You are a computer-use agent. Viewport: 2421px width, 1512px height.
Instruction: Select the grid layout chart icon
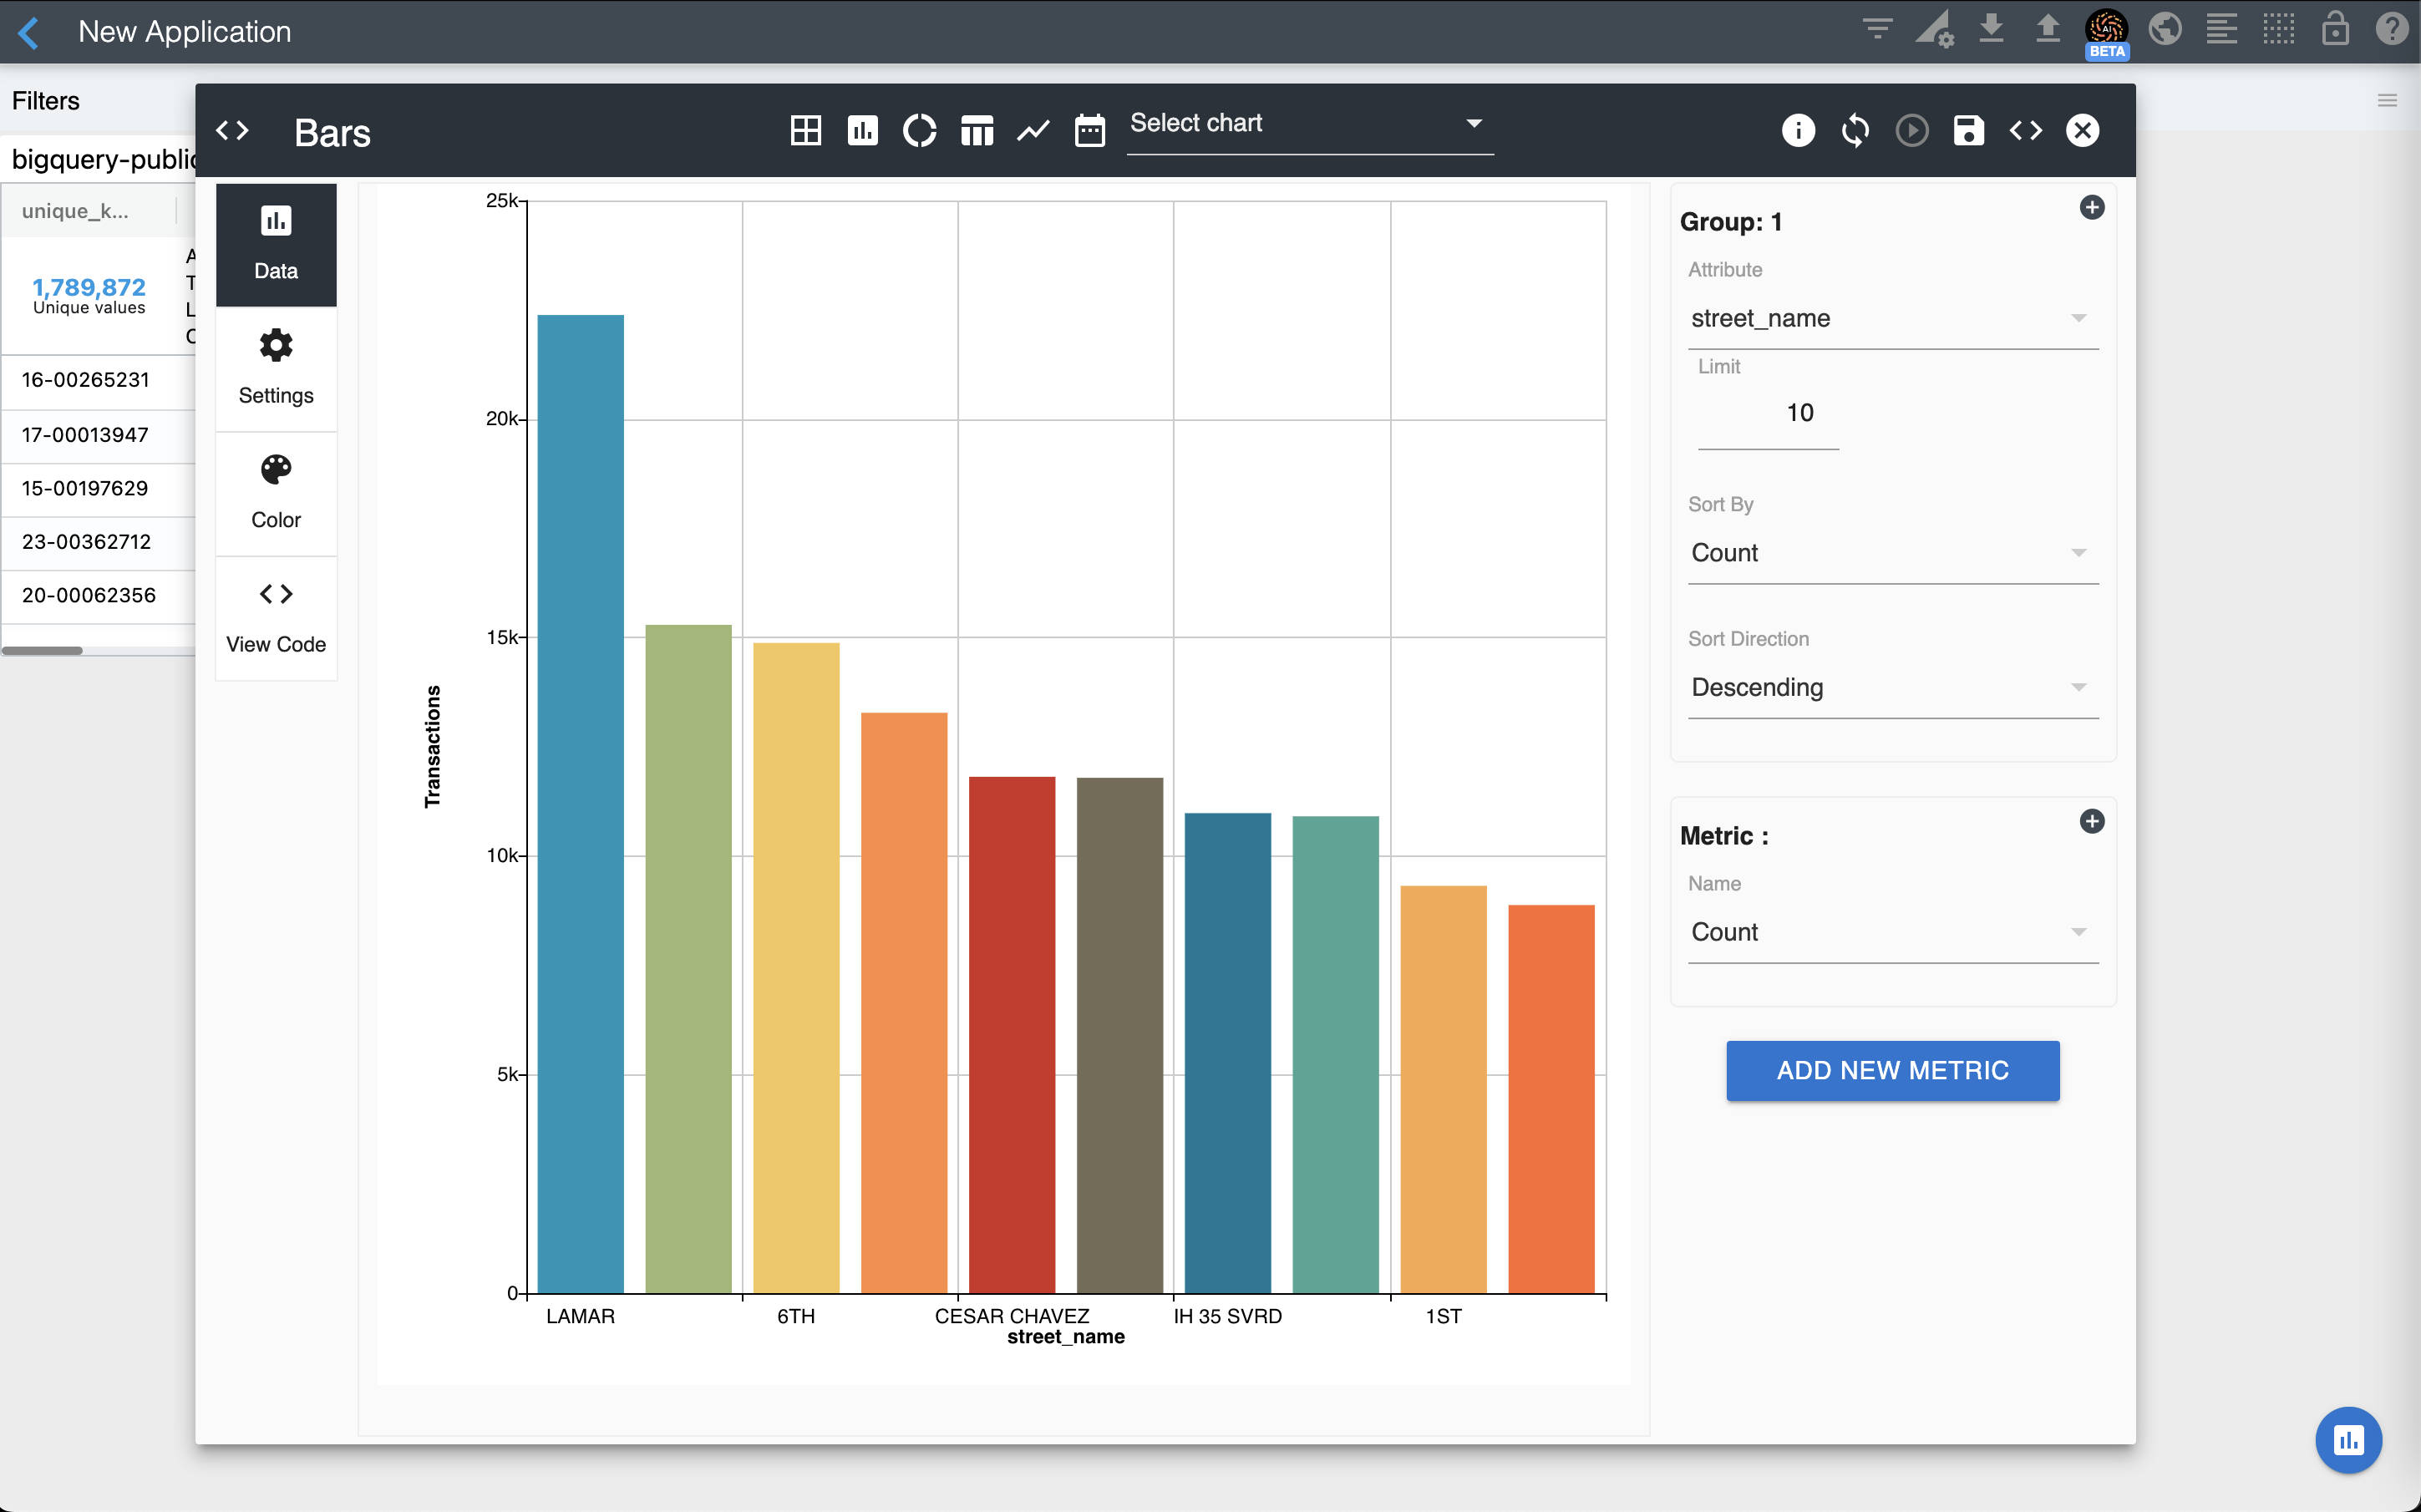(x=805, y=131)
